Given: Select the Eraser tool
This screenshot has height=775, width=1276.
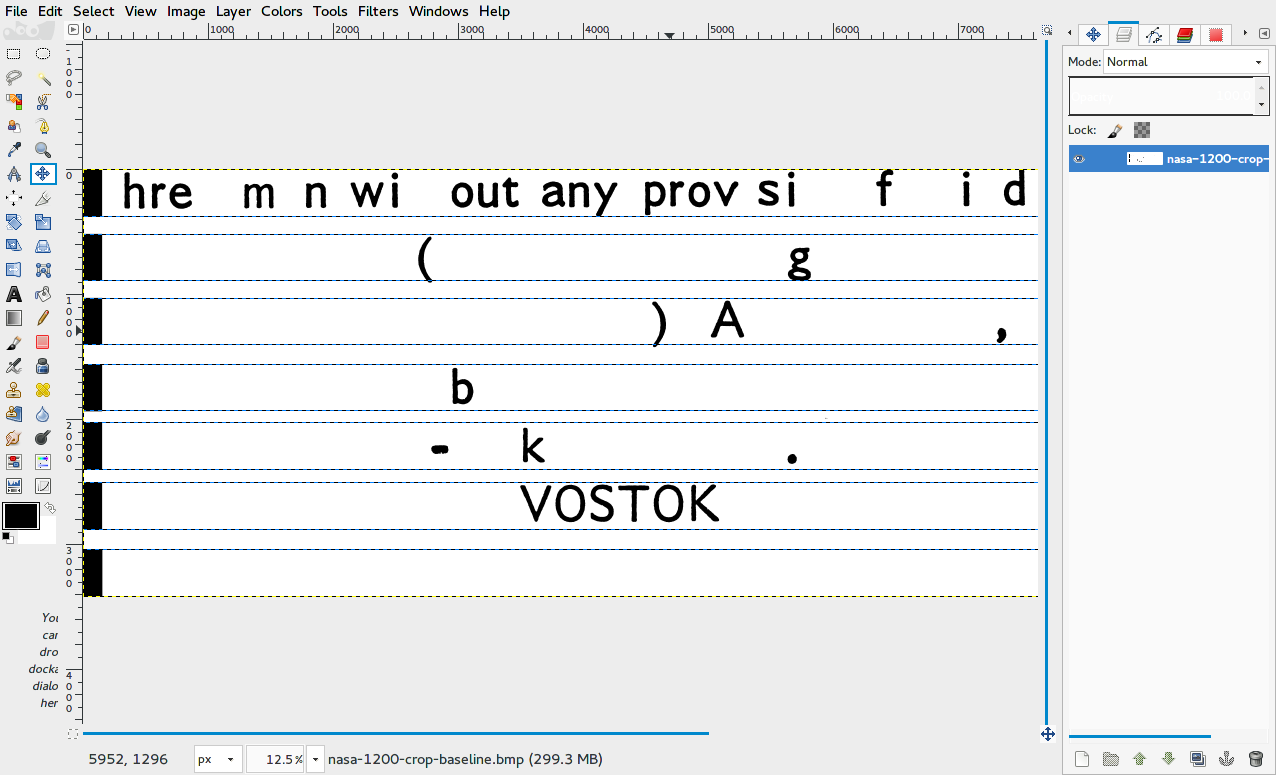Looking at the screenshot, I should coord(43,342).
